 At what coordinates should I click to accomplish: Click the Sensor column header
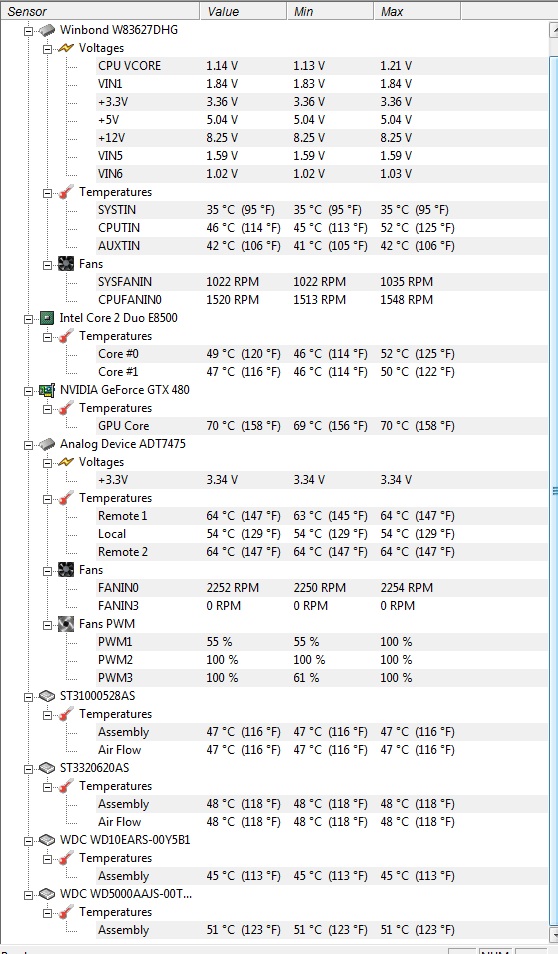(x=100, y=11)
